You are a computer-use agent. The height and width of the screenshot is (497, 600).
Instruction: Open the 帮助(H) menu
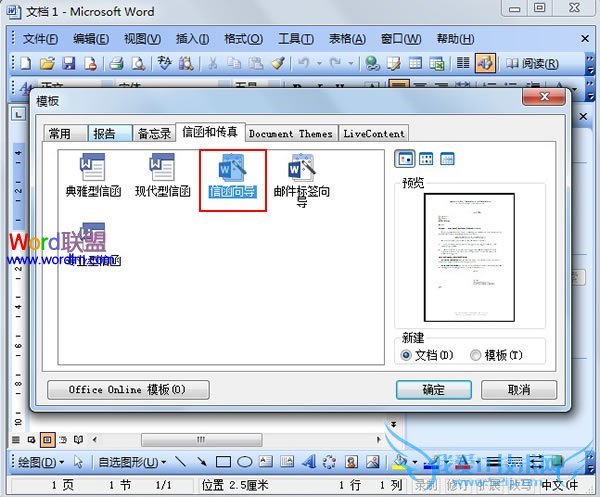(x=455, y=39)
